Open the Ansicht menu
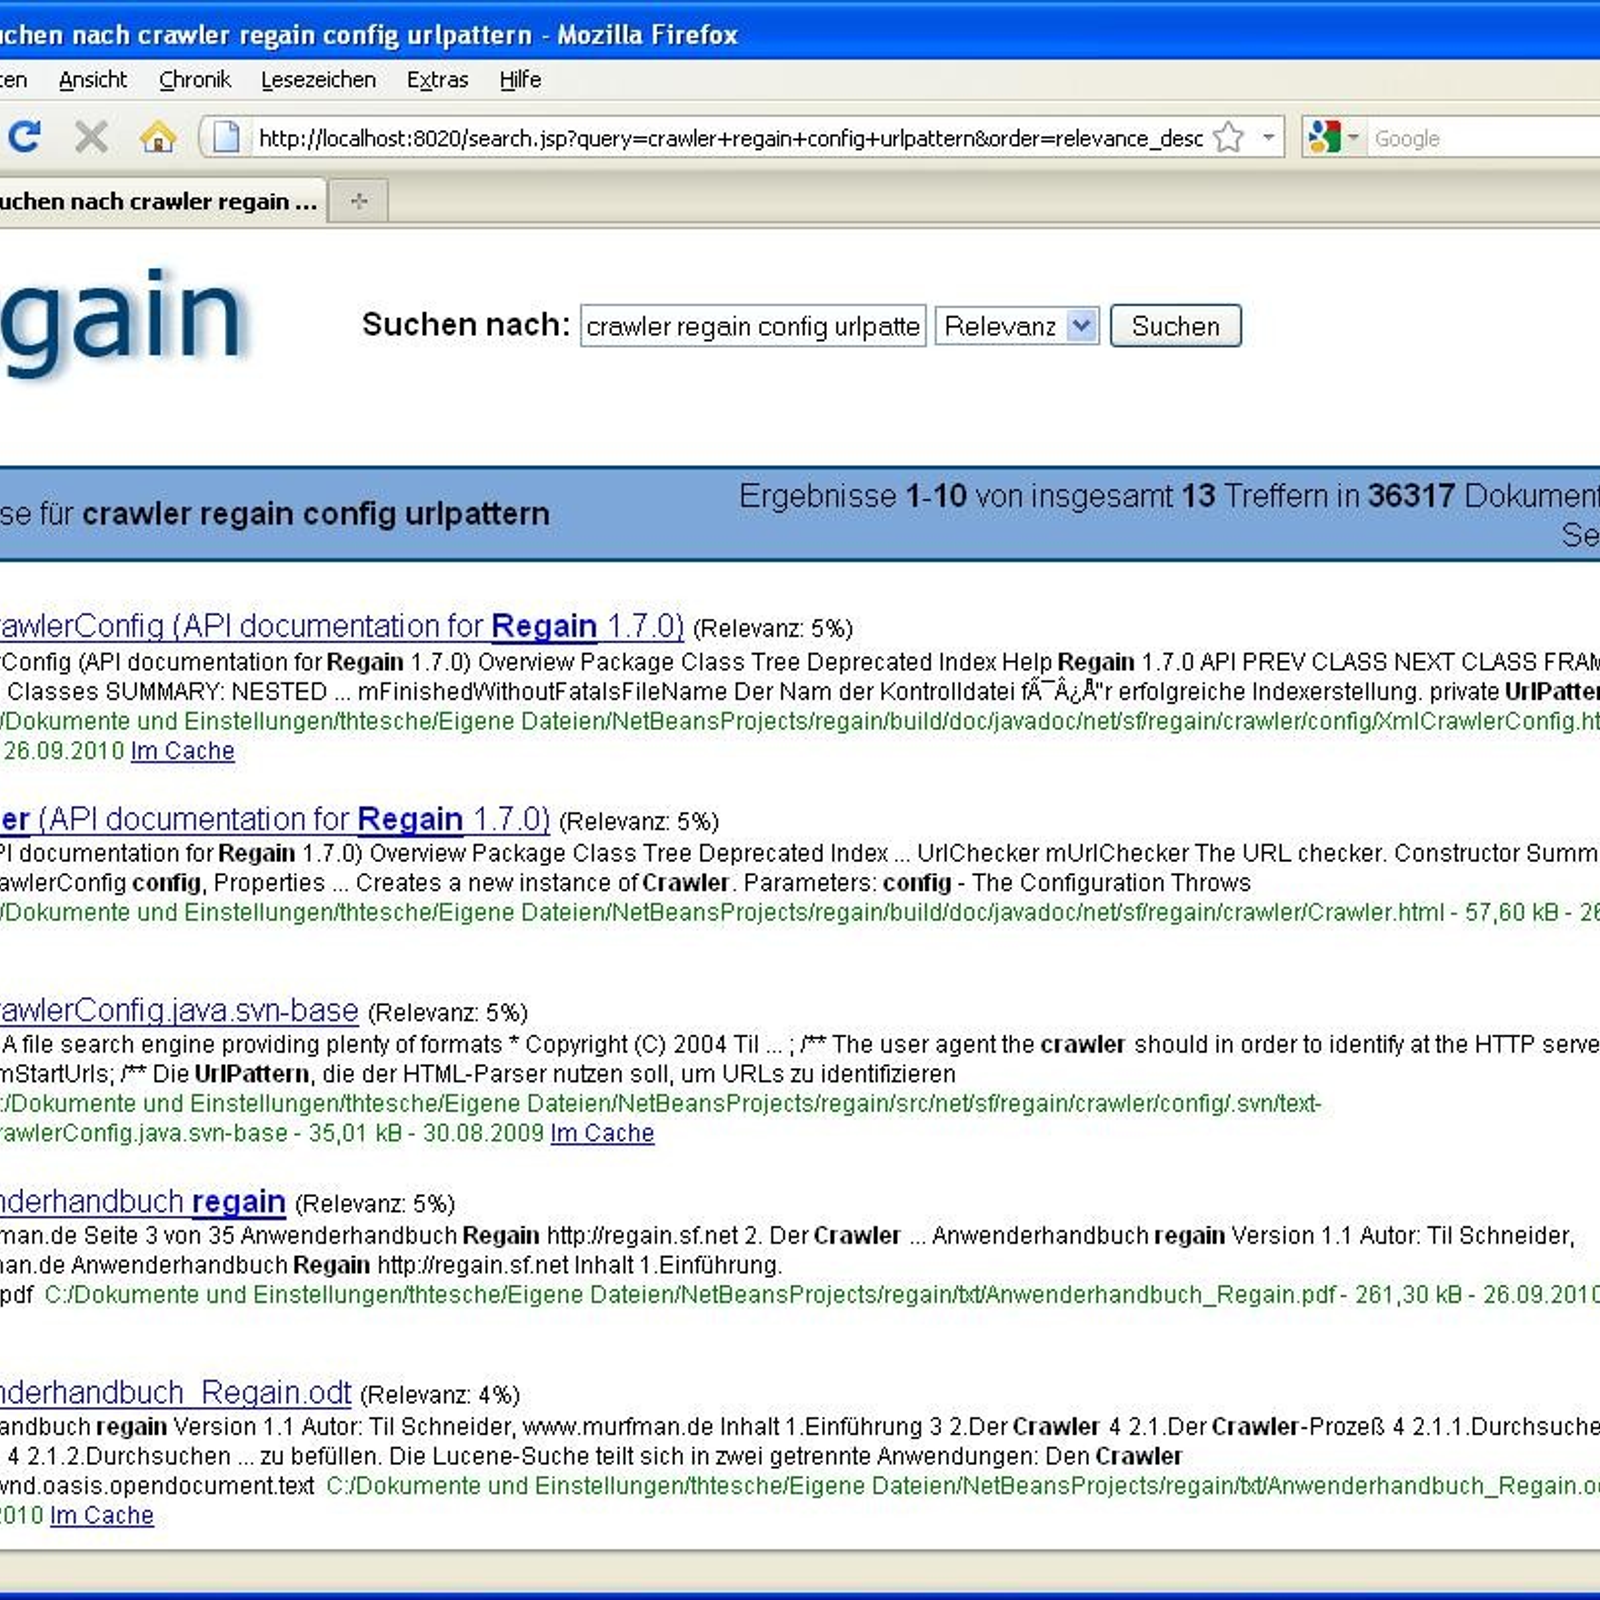The height and width of the screenshot is (1600, 1600). pos(92,80)
